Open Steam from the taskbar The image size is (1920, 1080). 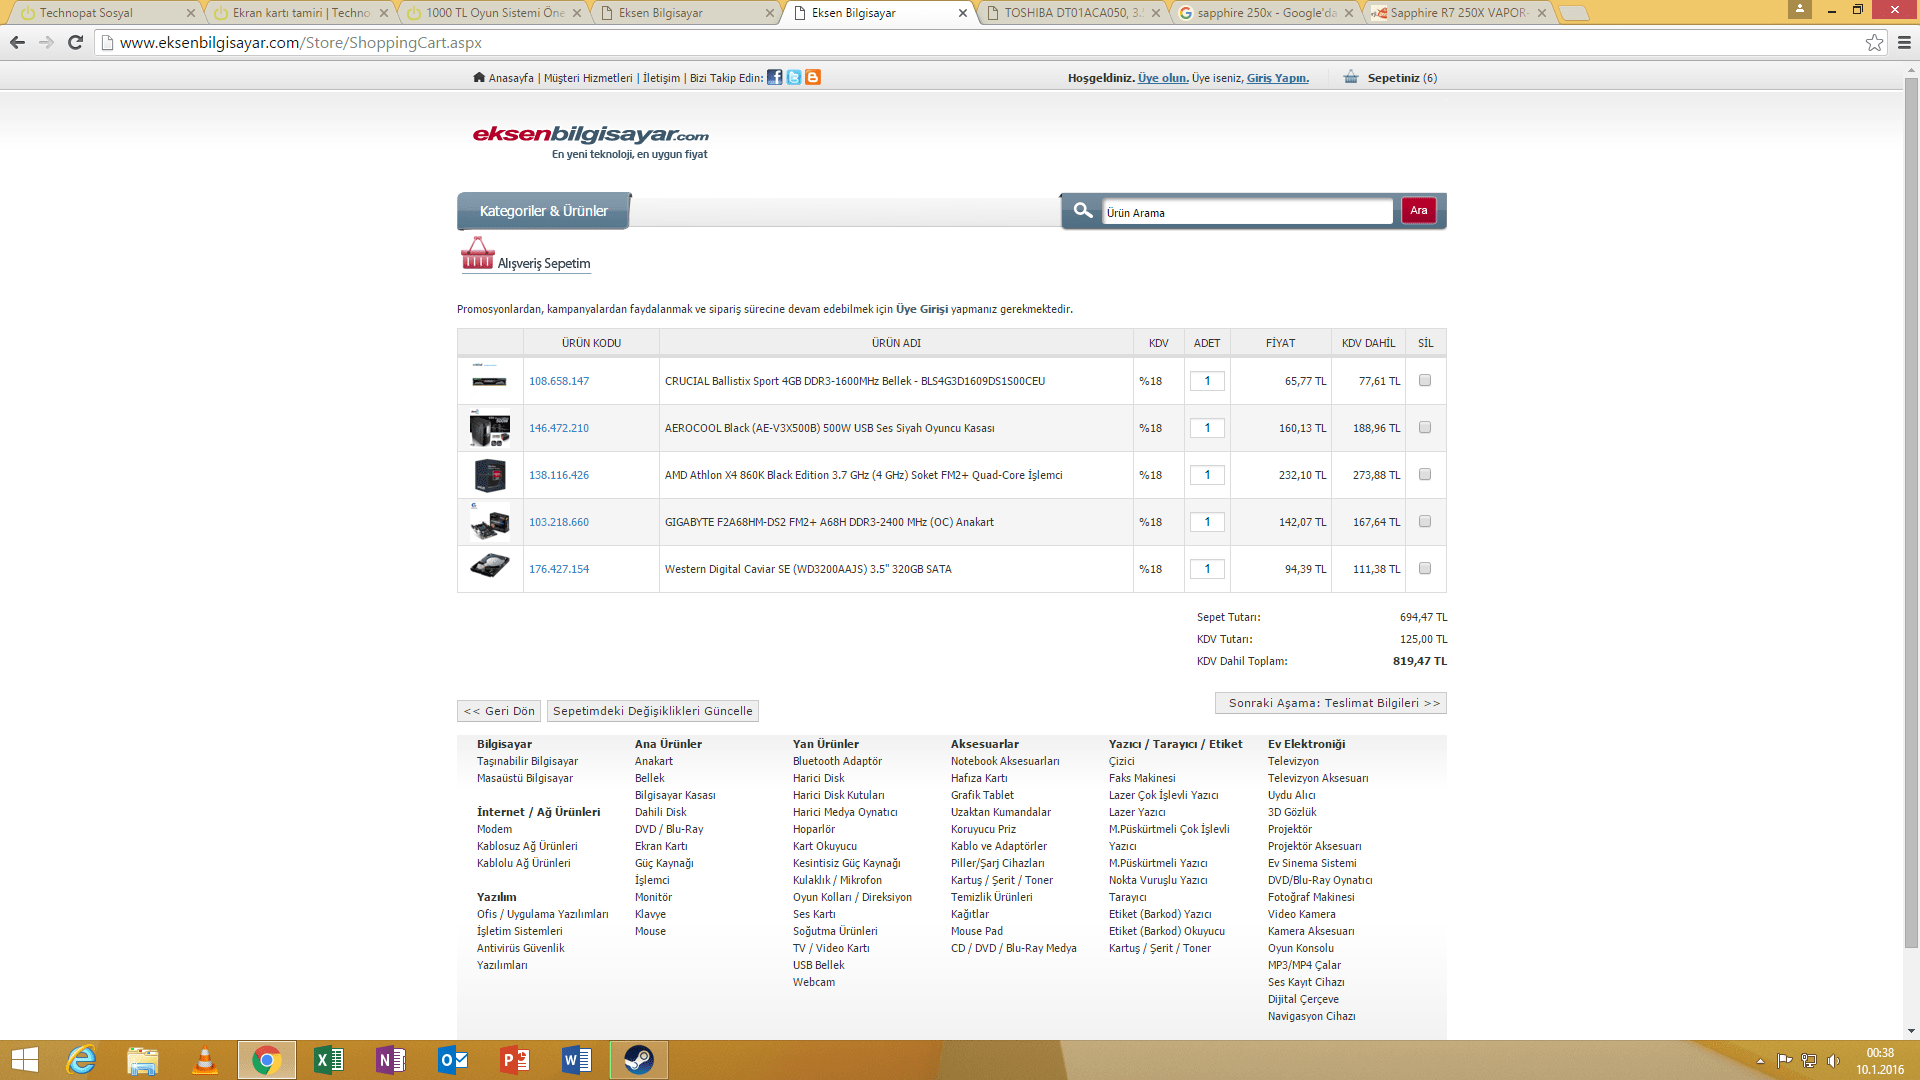tap(639, 1059)
